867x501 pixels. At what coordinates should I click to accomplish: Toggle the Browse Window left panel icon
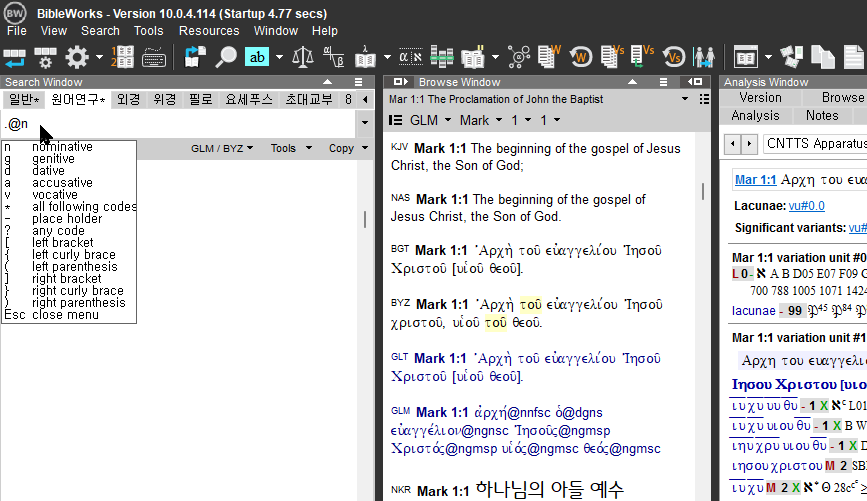[x=400, y=82]
